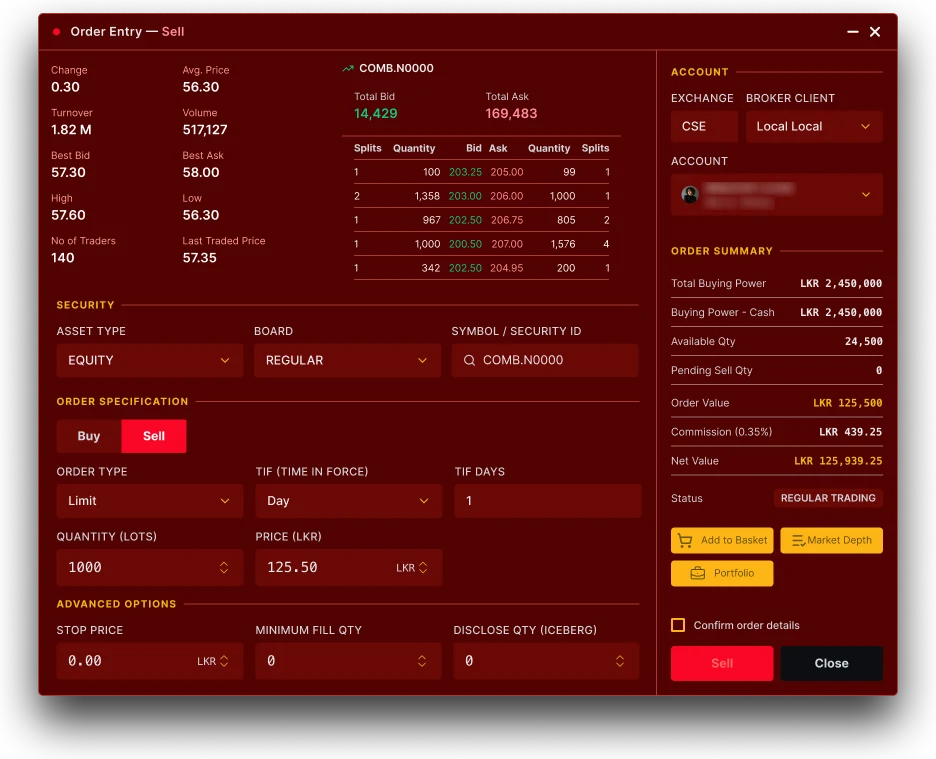Click the bid price 203.00
936x759 pixels.
coord(465,196)
